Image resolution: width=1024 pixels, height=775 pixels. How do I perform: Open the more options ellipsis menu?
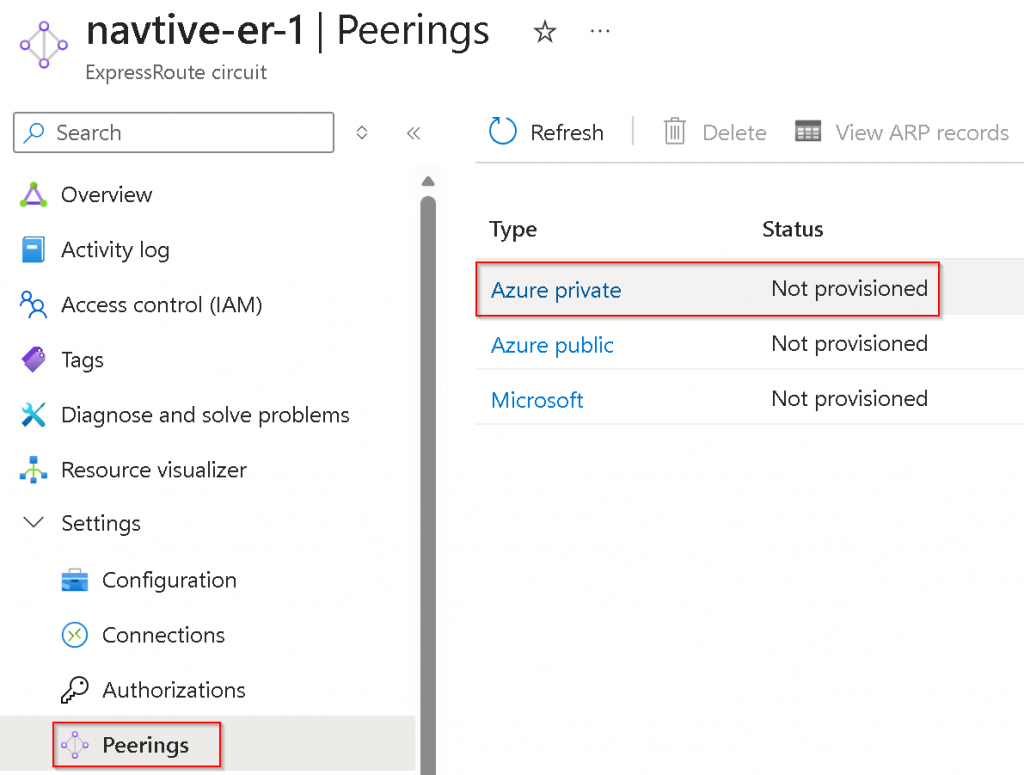point(600,33)
